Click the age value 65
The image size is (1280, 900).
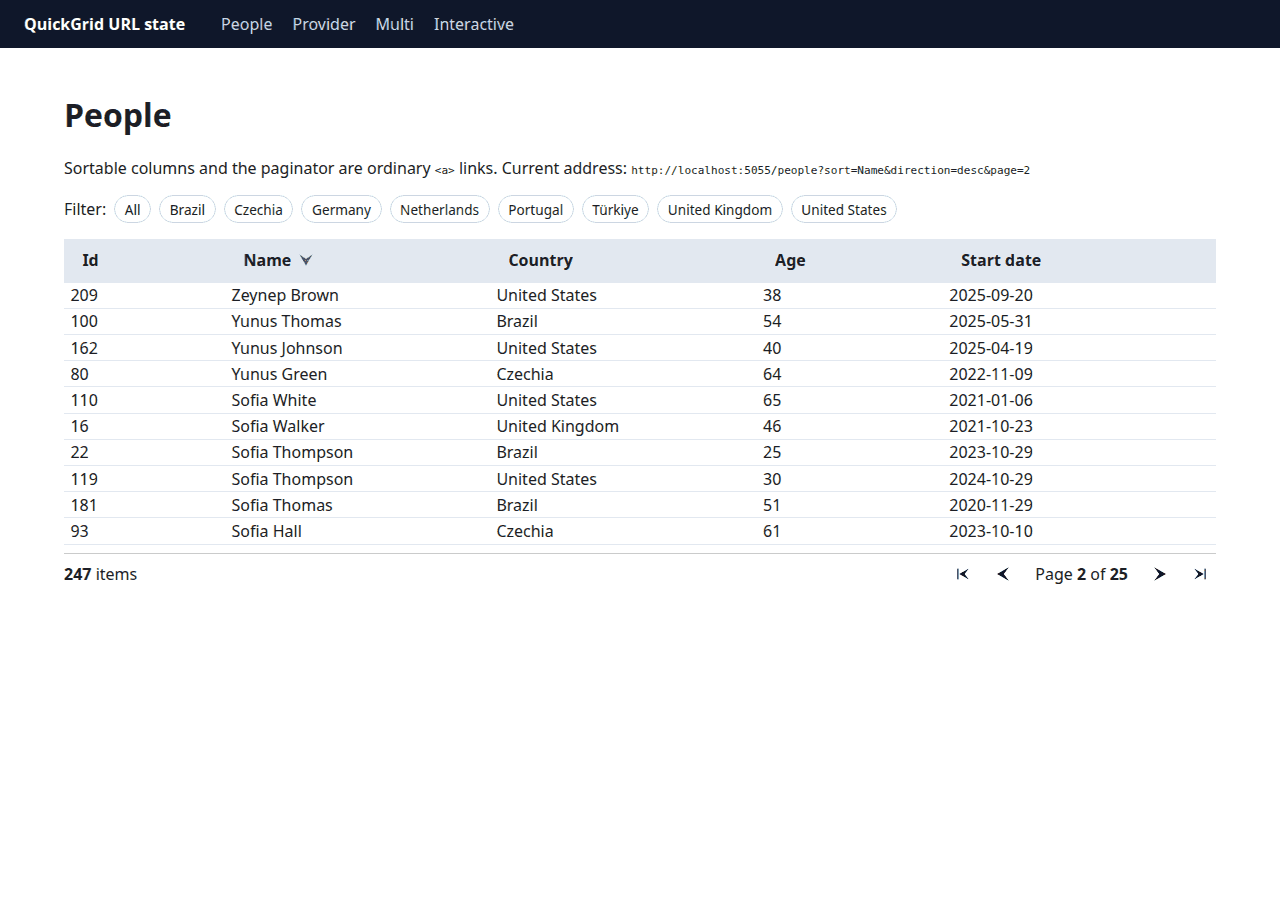click(x=772, y=400)
